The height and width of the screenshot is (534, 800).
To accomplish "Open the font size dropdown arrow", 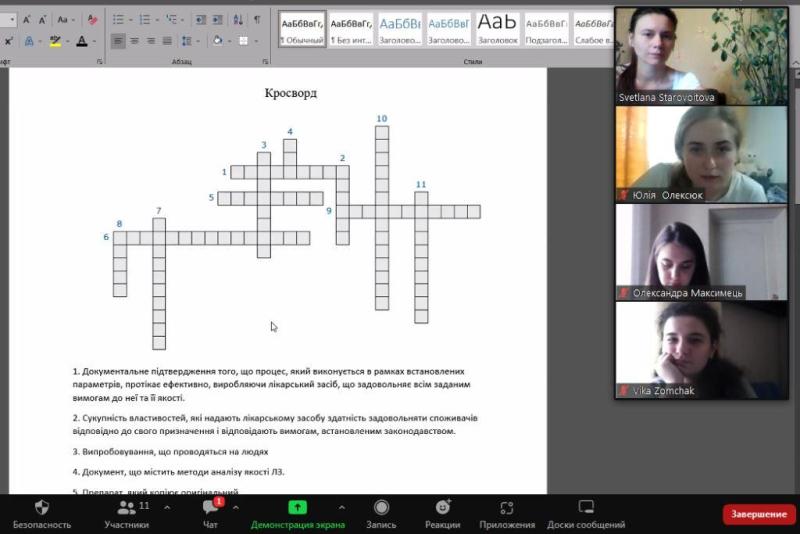I will pos(12,20).
